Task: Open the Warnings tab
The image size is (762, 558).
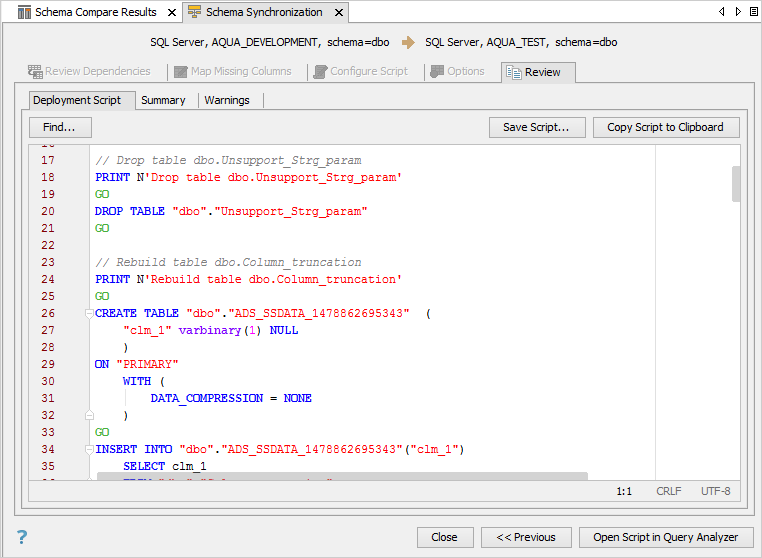Action: pyautogui.click(x=227, y=100)
